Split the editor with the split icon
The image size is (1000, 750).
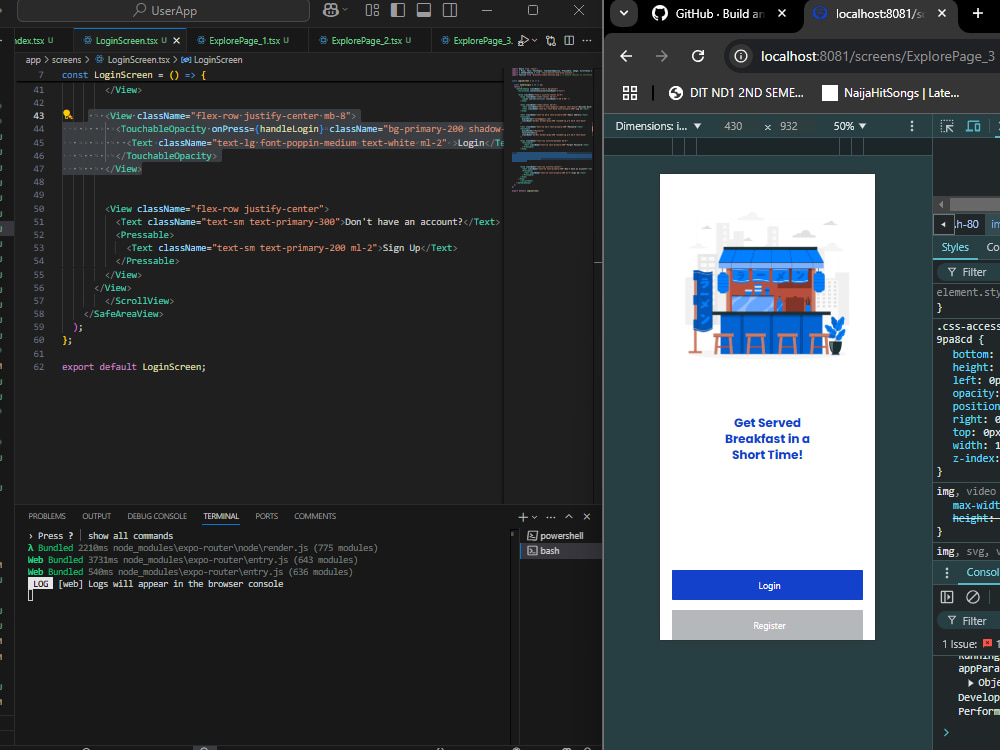pos(569,40)
